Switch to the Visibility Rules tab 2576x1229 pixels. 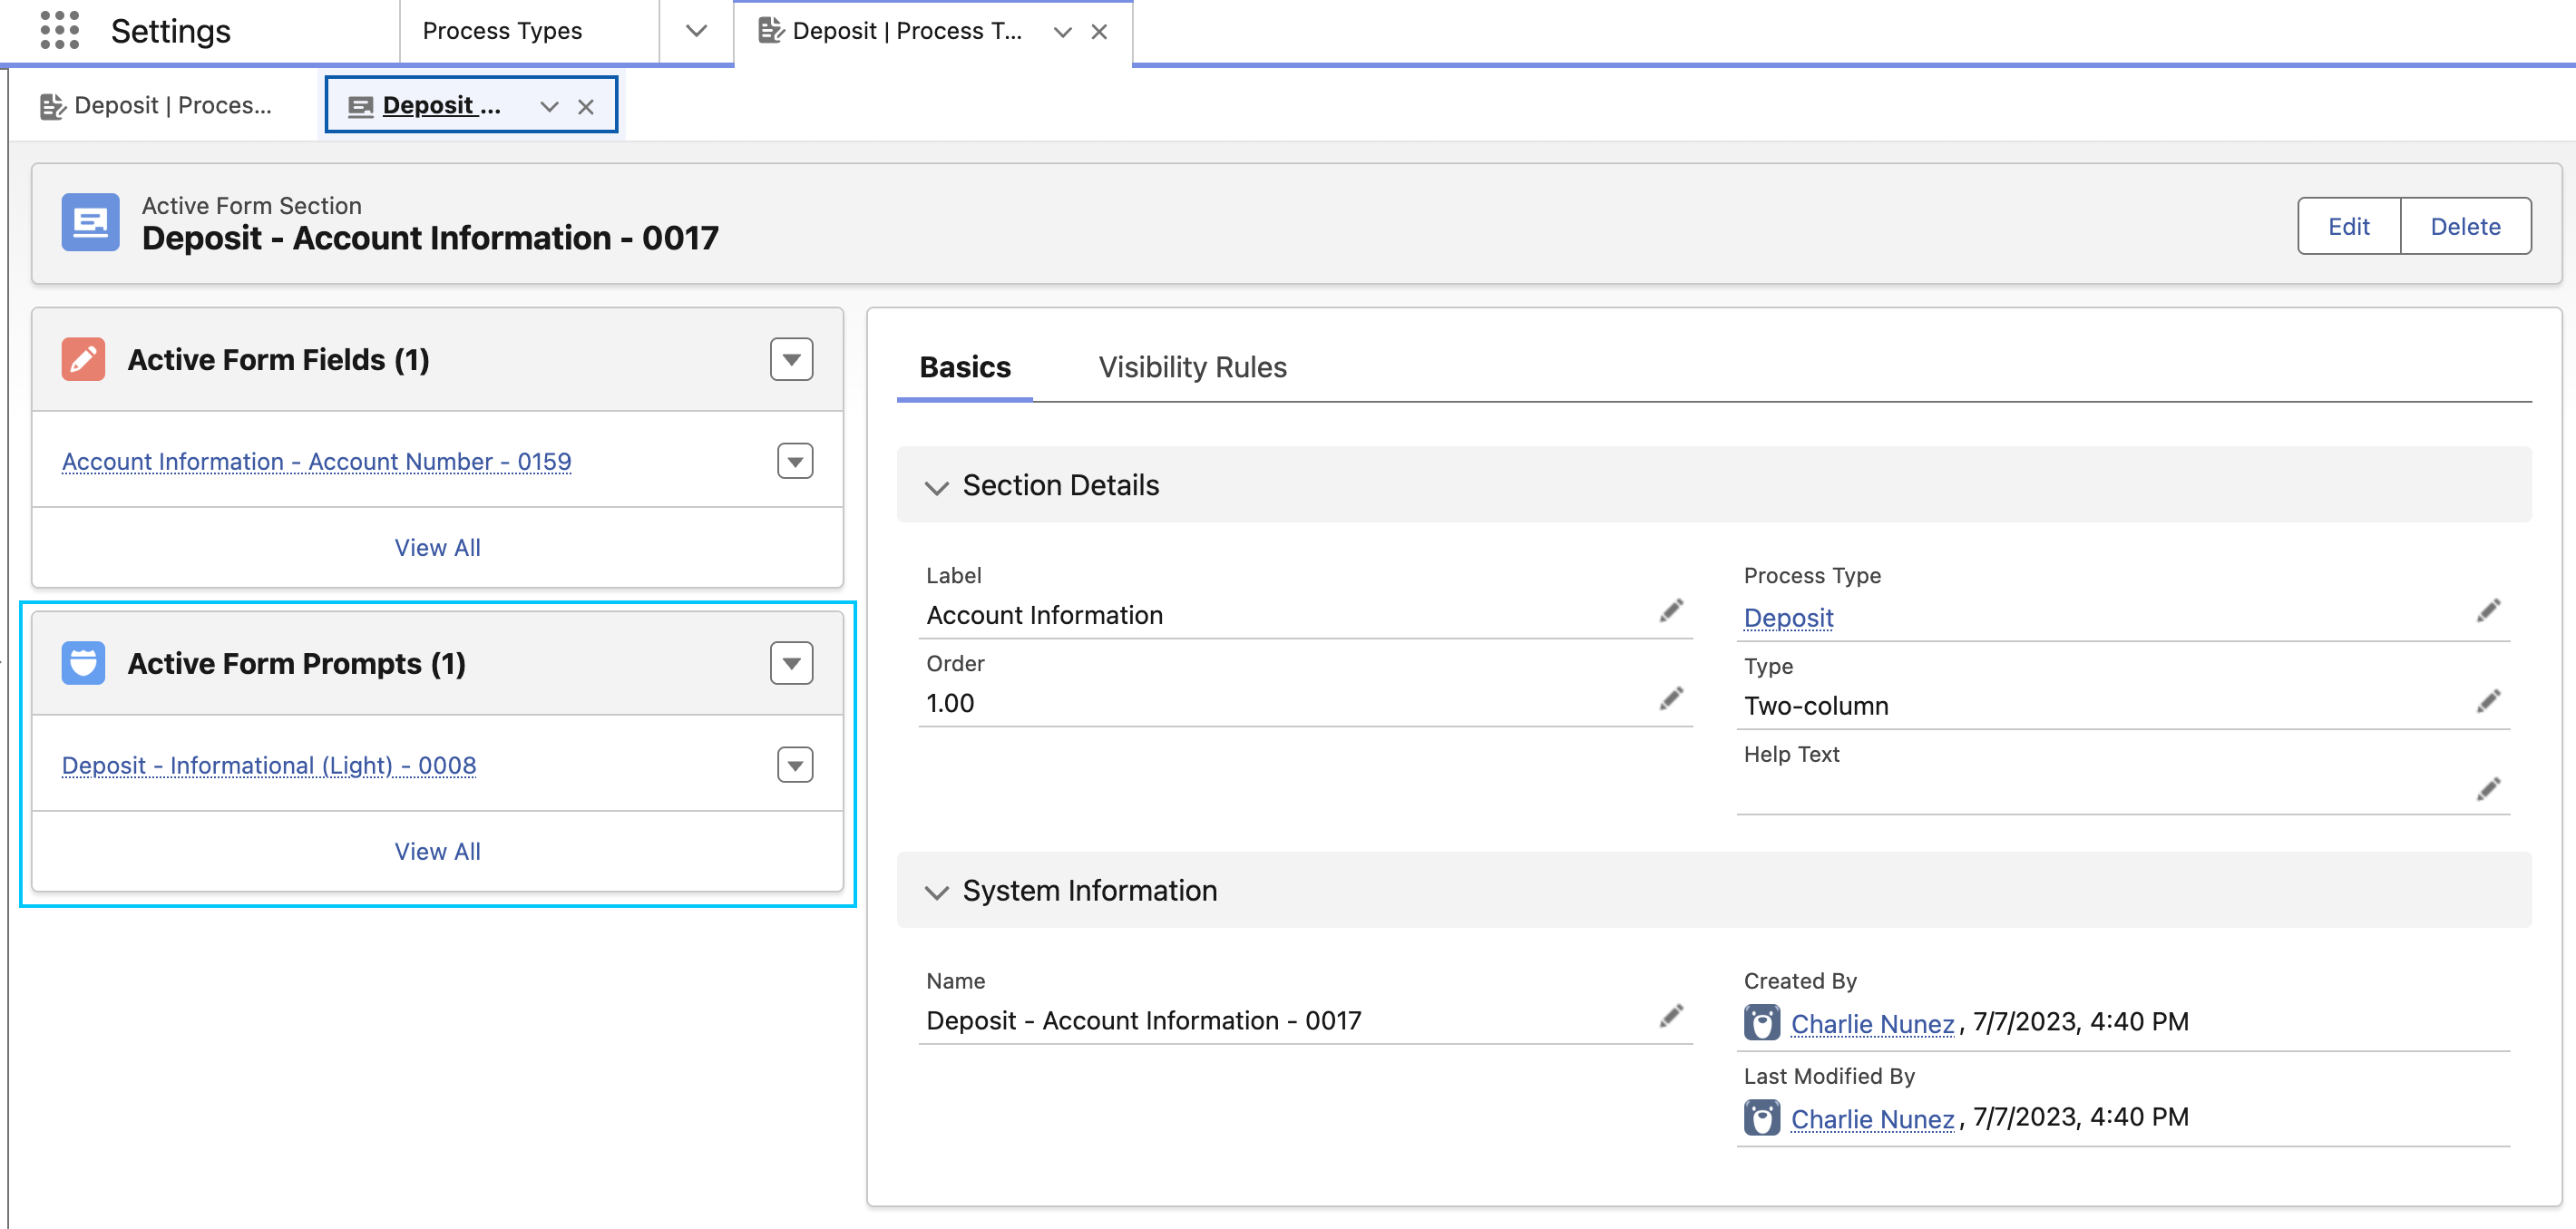click(1192, 367)
